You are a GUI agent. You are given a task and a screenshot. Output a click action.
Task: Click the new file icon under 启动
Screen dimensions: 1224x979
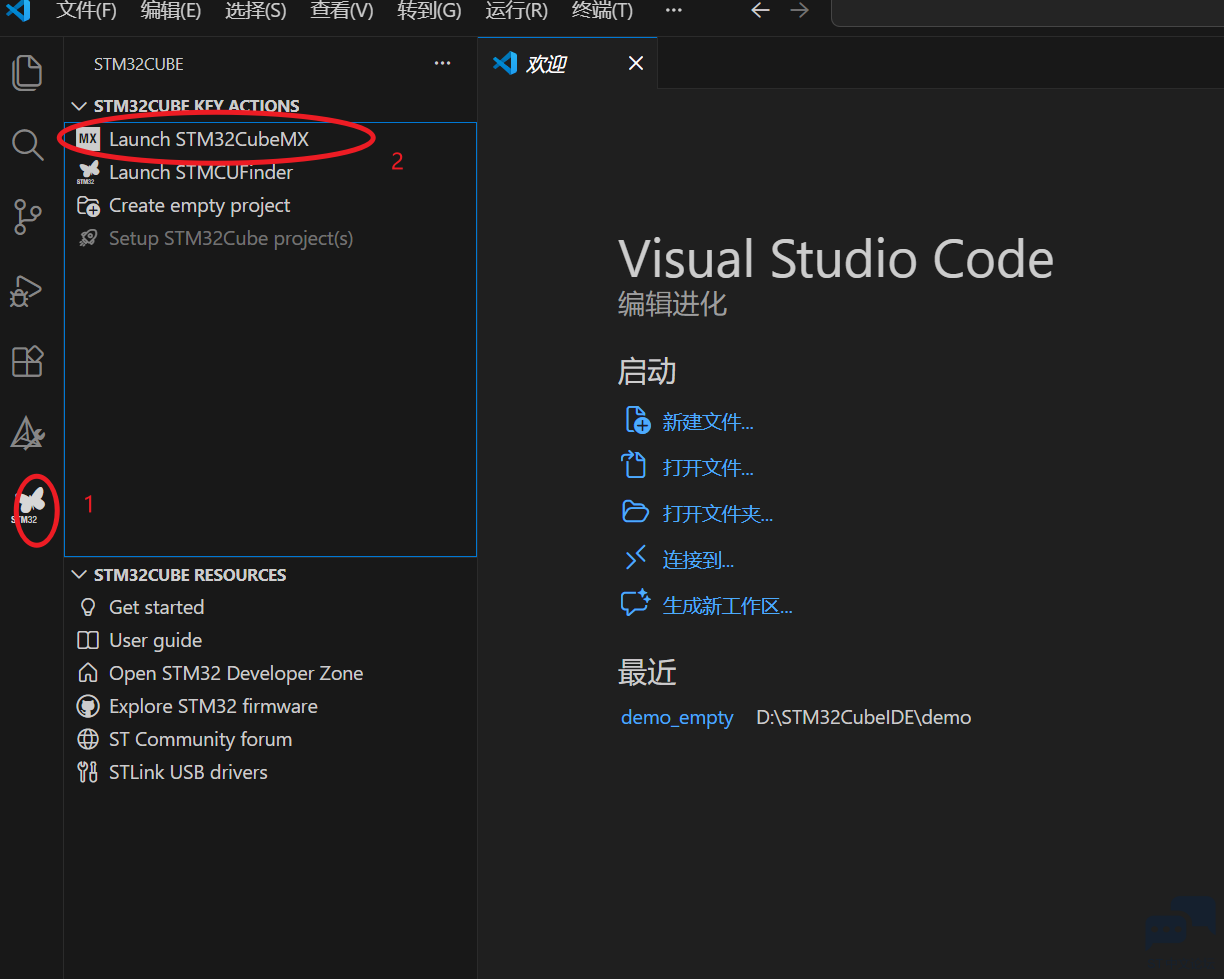637,420
